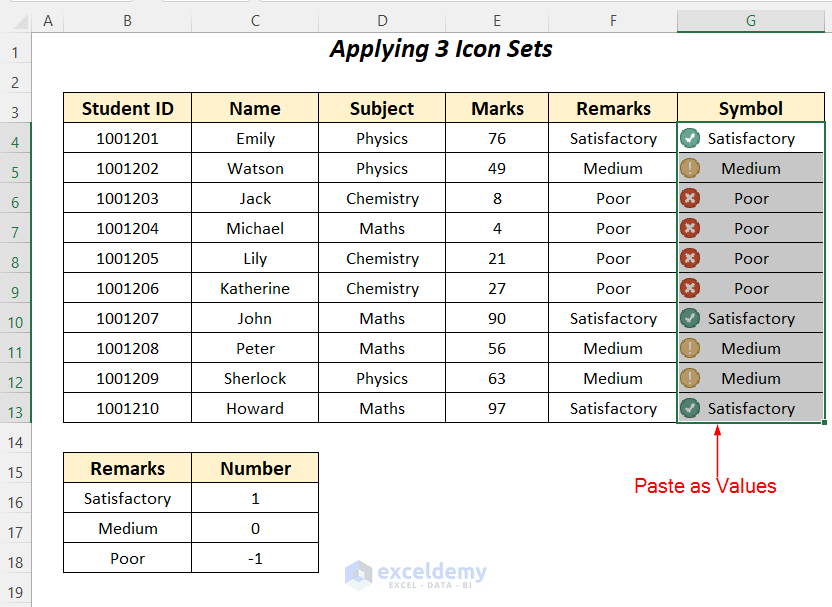This screenshot has height=607, width=832.
Task: Click the green check icon in cell G4
Action: [x=689, y=138]
